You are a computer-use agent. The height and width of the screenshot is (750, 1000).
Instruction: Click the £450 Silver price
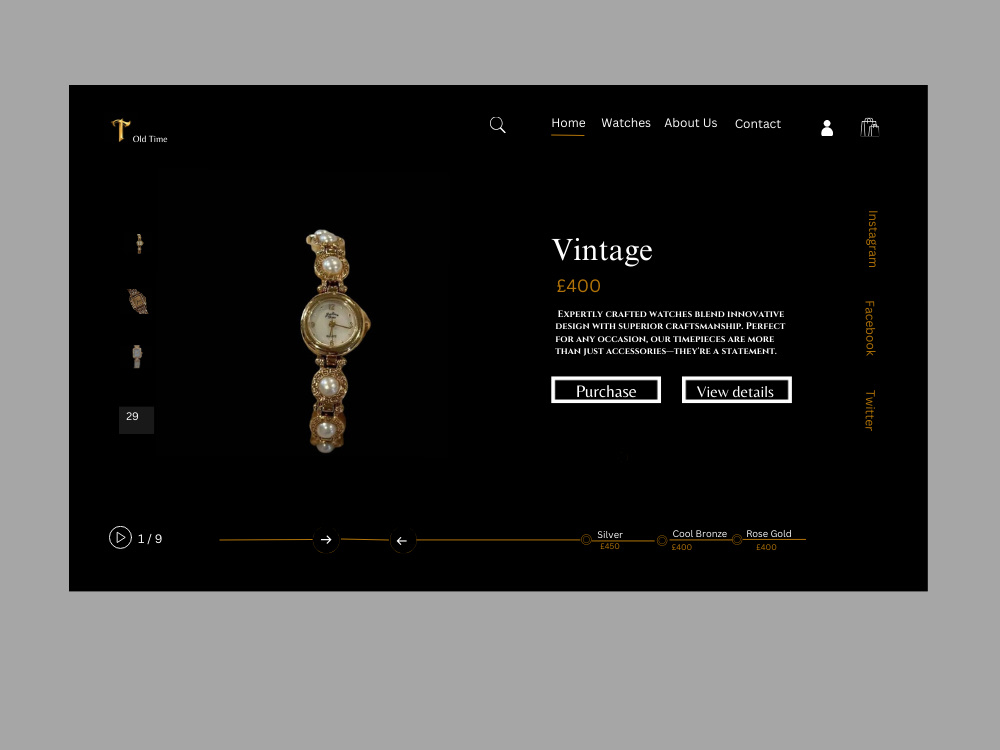pyautogui.click(x=610, y=547)
